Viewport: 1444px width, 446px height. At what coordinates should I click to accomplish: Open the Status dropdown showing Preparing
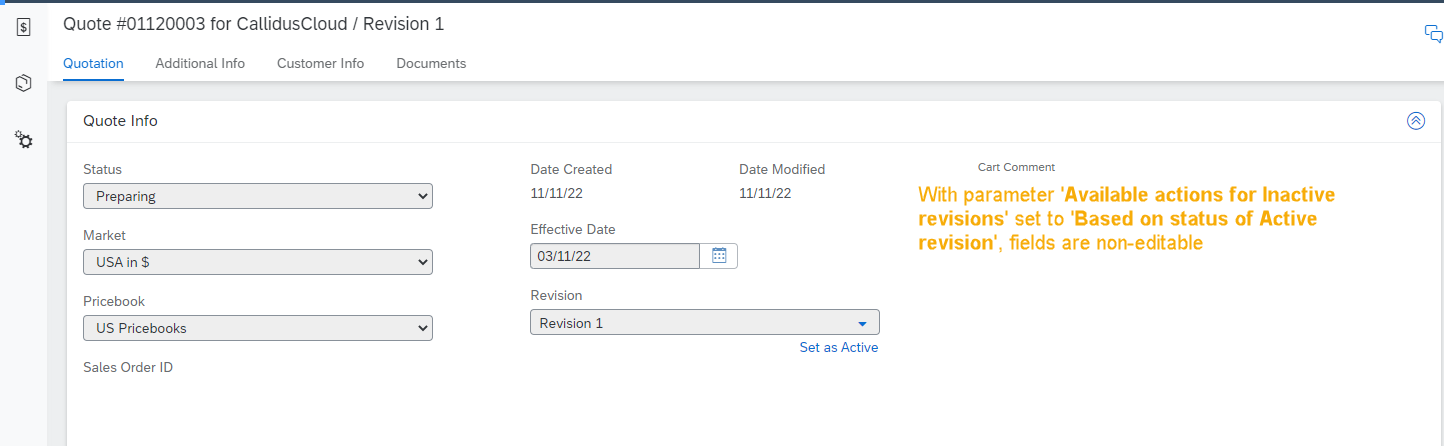tap(258, 196)
